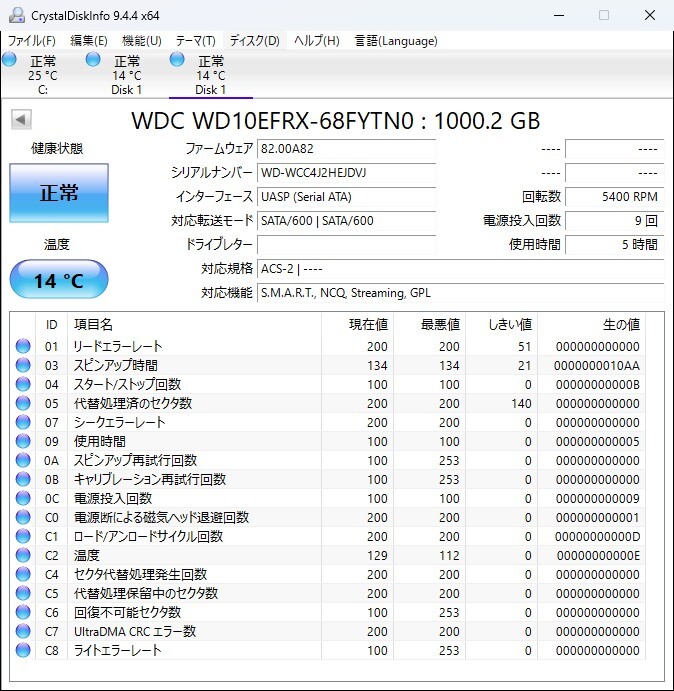Select the ロード/アンロードサイクル回数 raw value 00000000000D
The image size is (674, 691).
(x=597, y=536)
